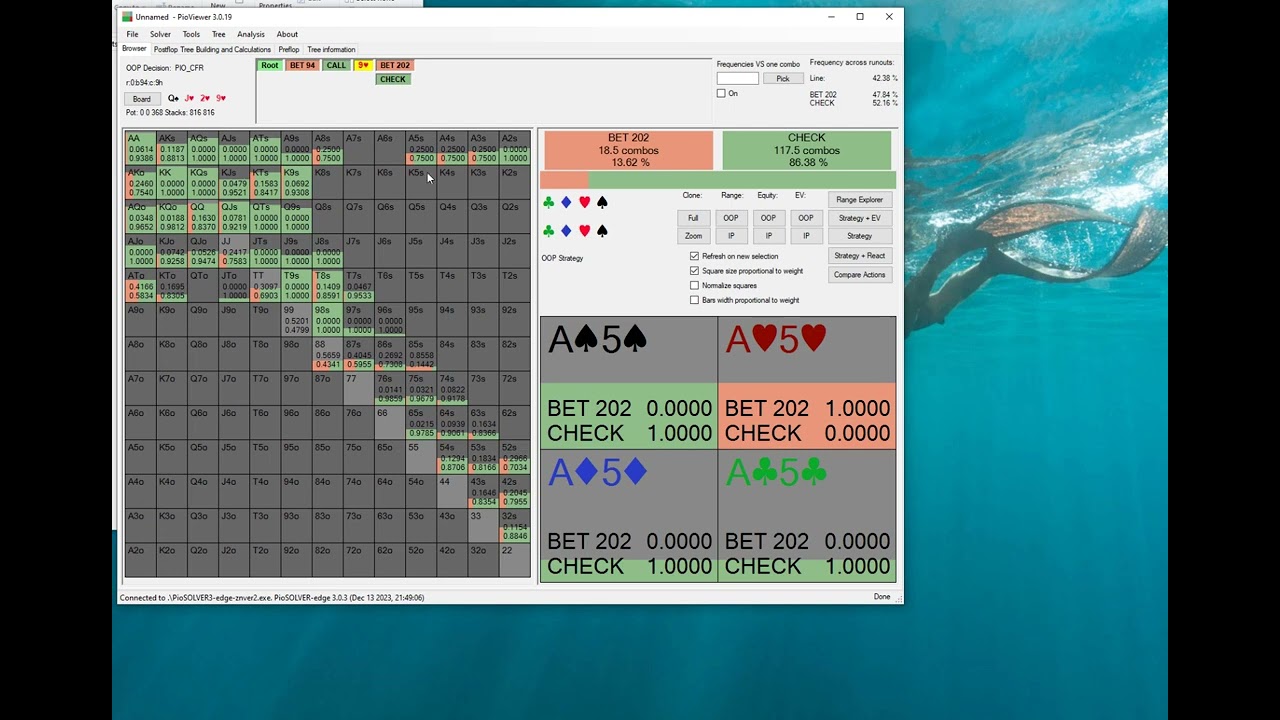The width and height of the screenshot is (1280, 720).
Task: Open the Range Explorer
Action: click(x=860, y=200)
